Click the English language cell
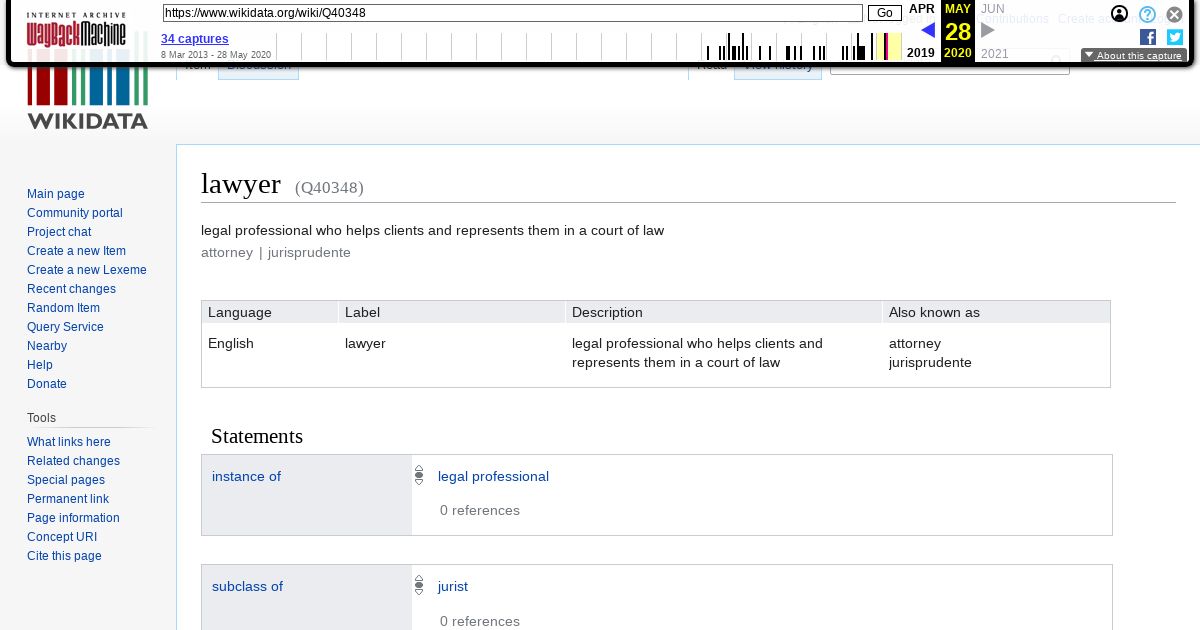This screenshot has width=1200, height=630. tap(231, 343)
